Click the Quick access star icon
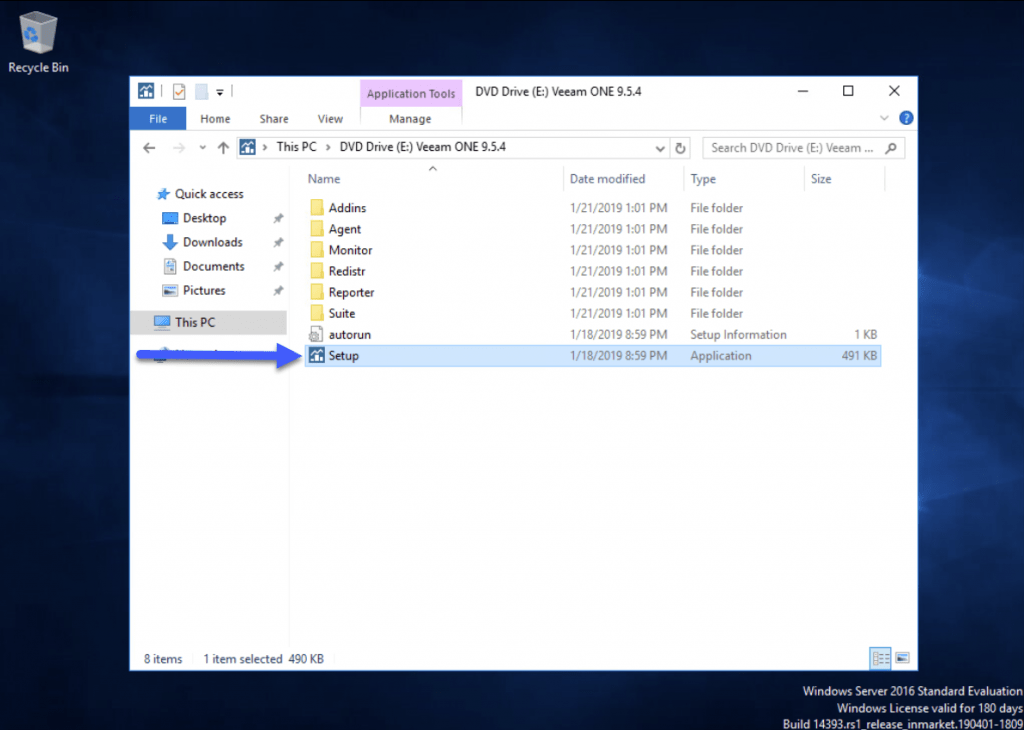 click(x=163, y=194)
